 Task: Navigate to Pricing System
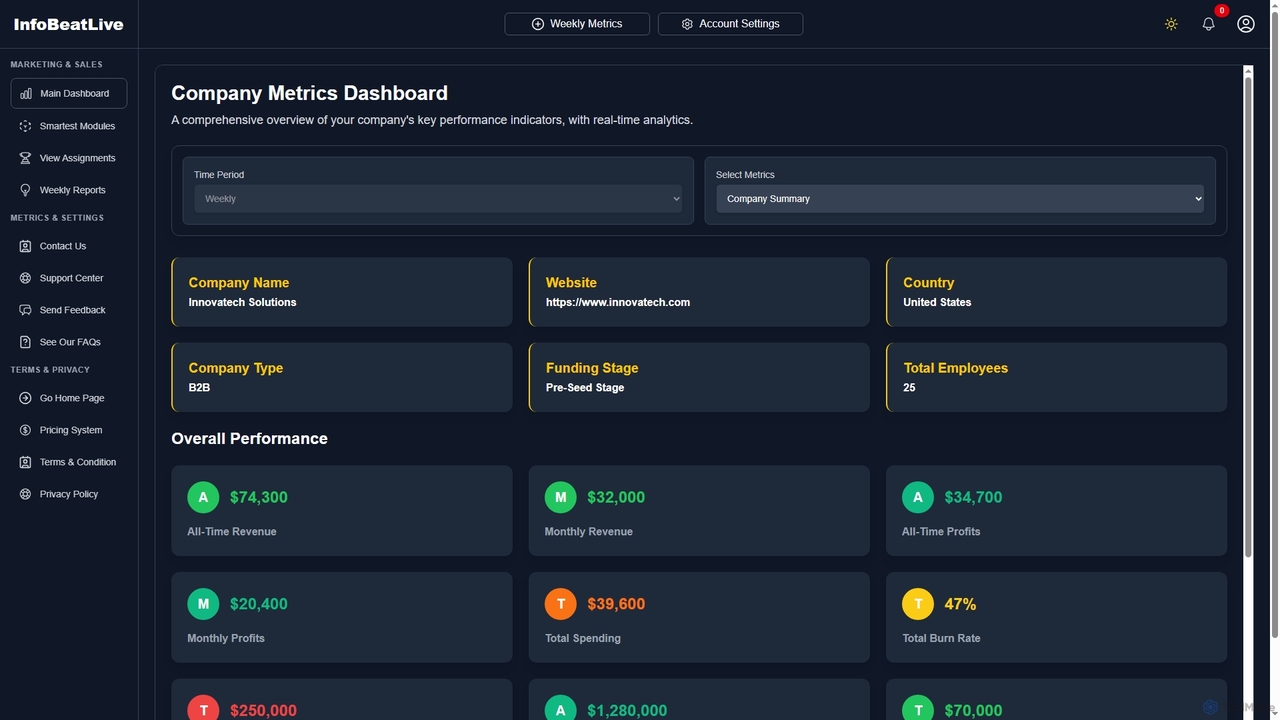click(x=69, y=430)
